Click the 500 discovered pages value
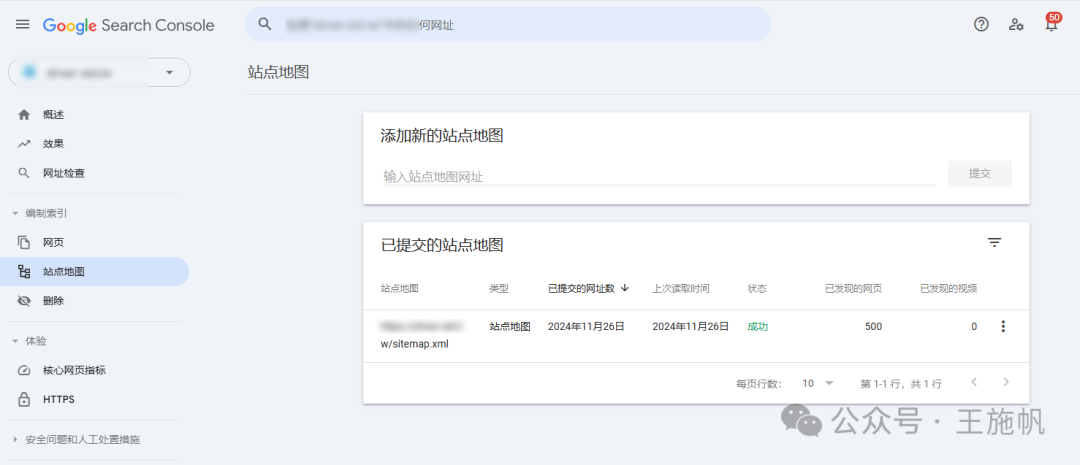This screenshot has width=1080, height=465. (x=873, y=327)
